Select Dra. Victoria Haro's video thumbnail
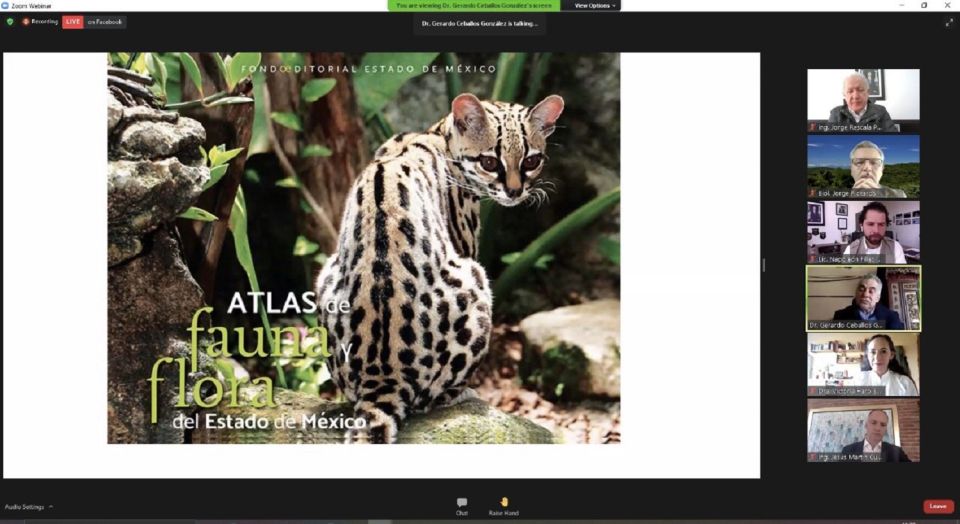Screen dimensions: 960x524 (x=863, y=364)
